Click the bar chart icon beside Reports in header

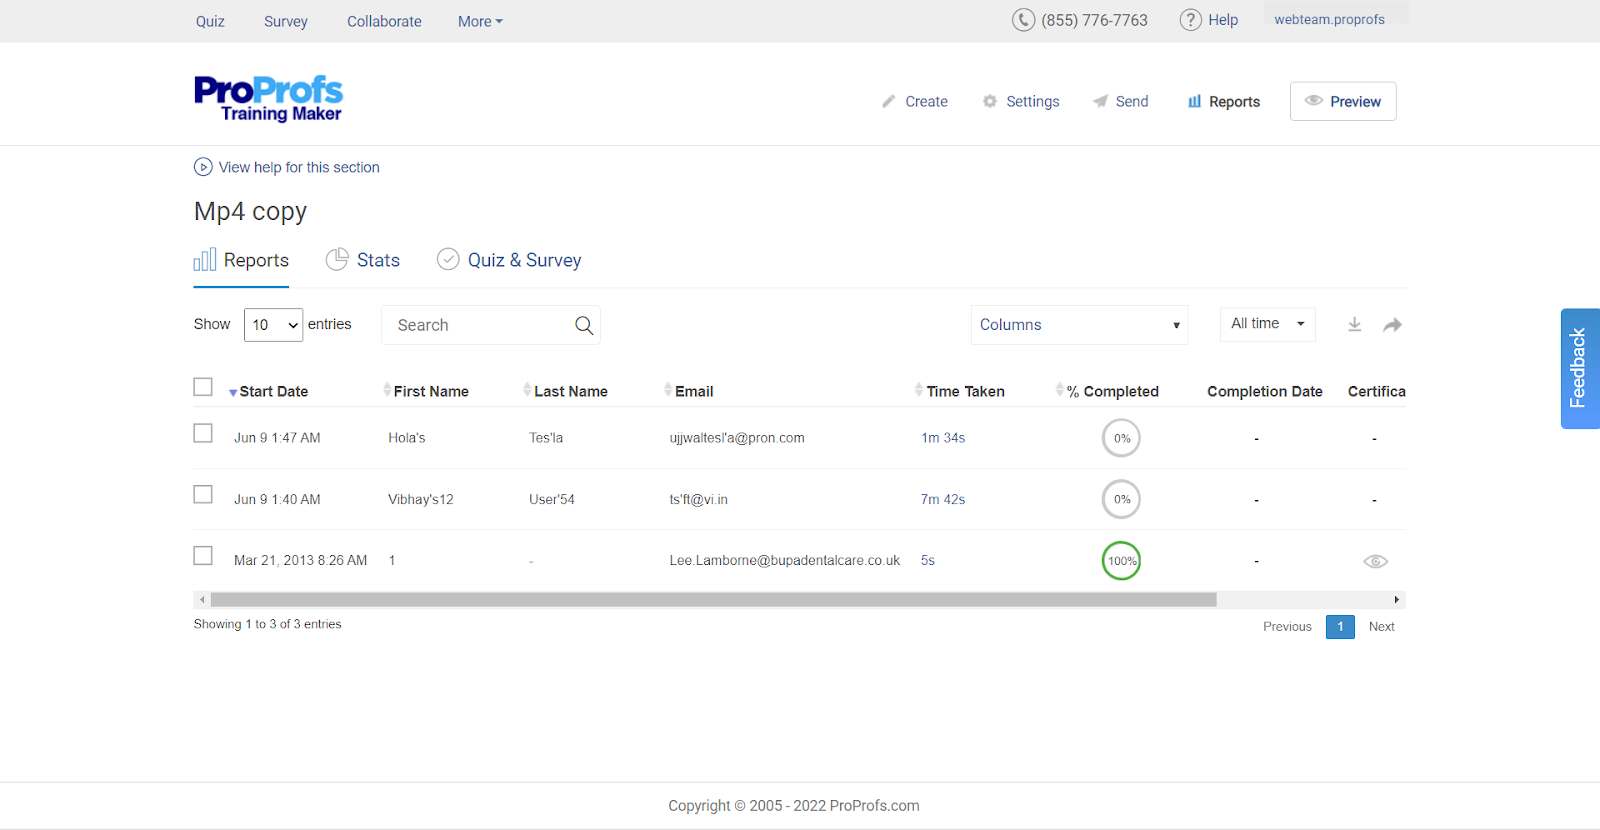[1194, 101]
